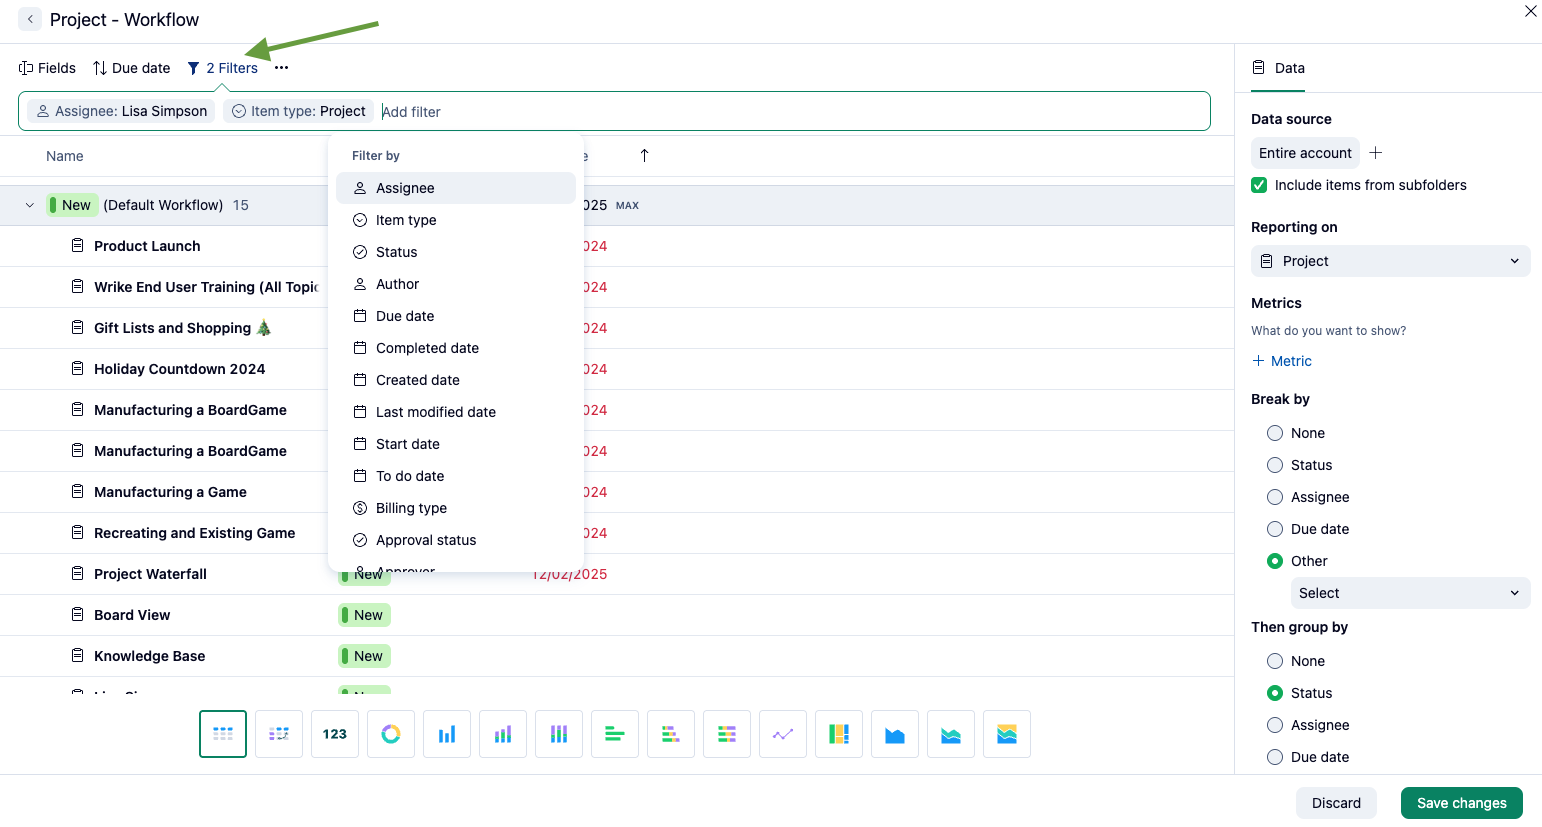The width and height of the screenshot is (1542, 827).
Task: Select the treemap chart type
Action: click(x=839, y=734)
